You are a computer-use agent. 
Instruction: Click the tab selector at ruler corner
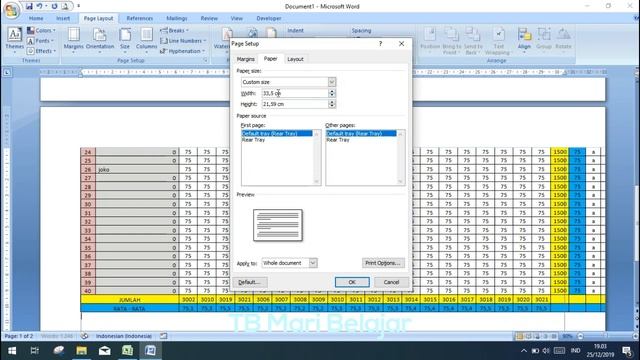7,72
